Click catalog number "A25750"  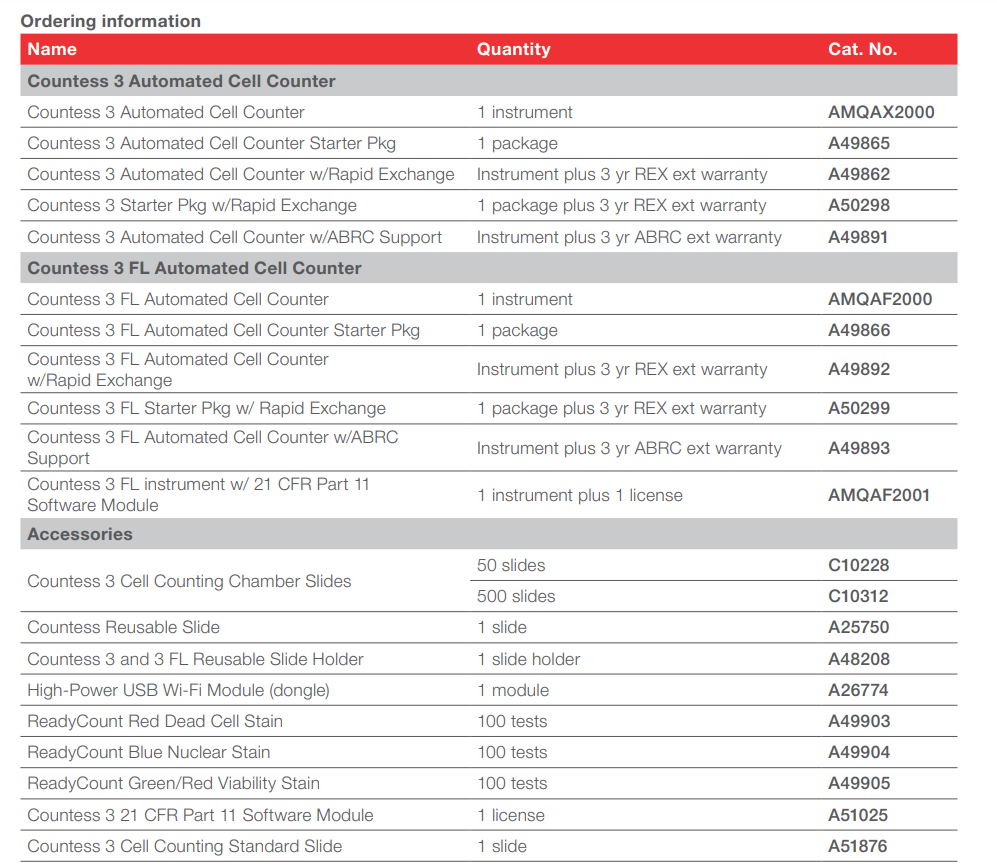[858, 628]
